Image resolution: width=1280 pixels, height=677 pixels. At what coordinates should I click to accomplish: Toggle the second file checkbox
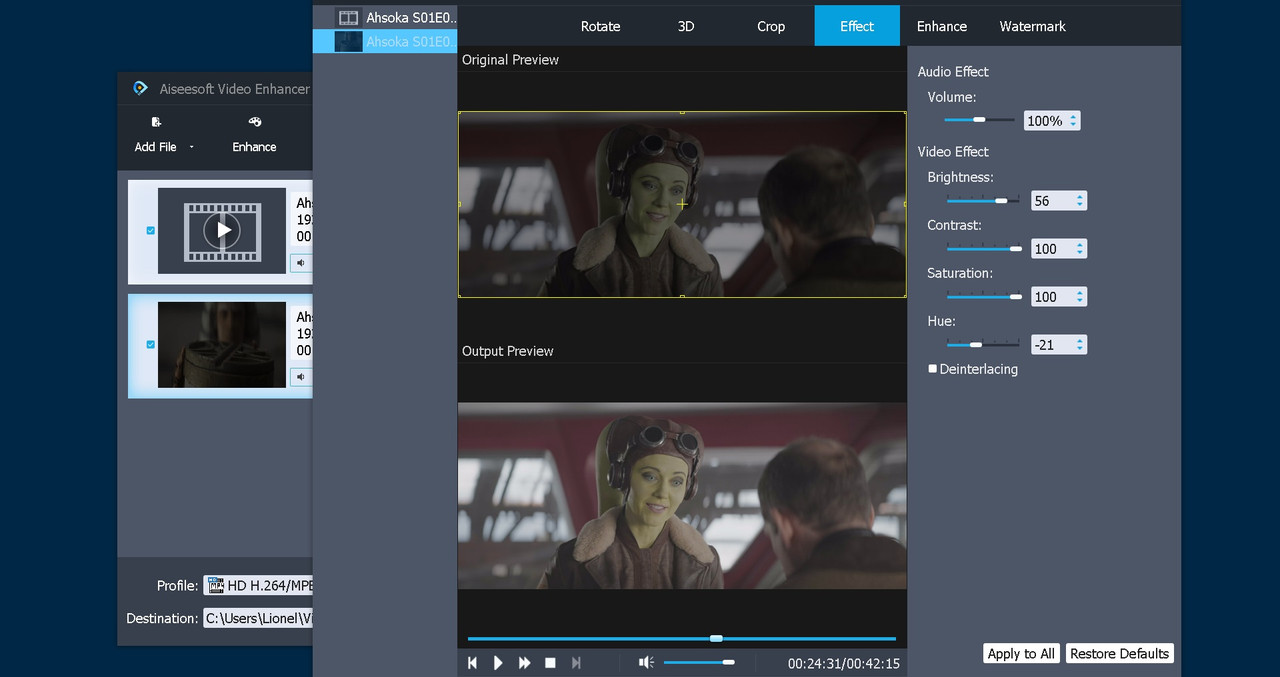(x=151, y=344)
